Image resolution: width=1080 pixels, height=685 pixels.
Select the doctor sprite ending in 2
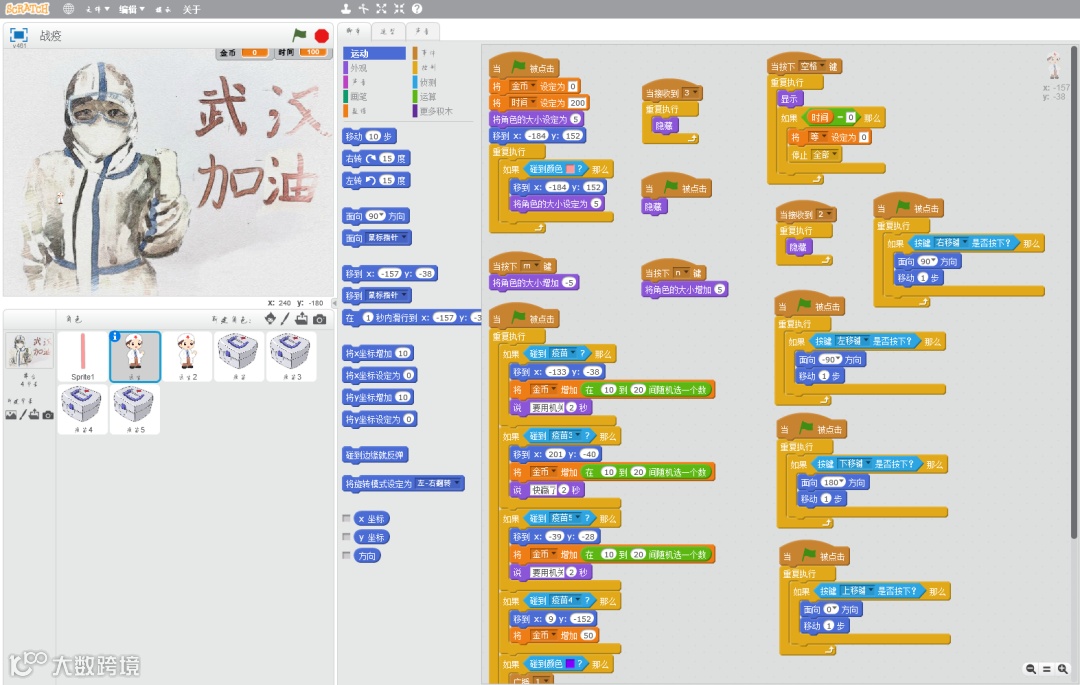click(x=187, y=356)
